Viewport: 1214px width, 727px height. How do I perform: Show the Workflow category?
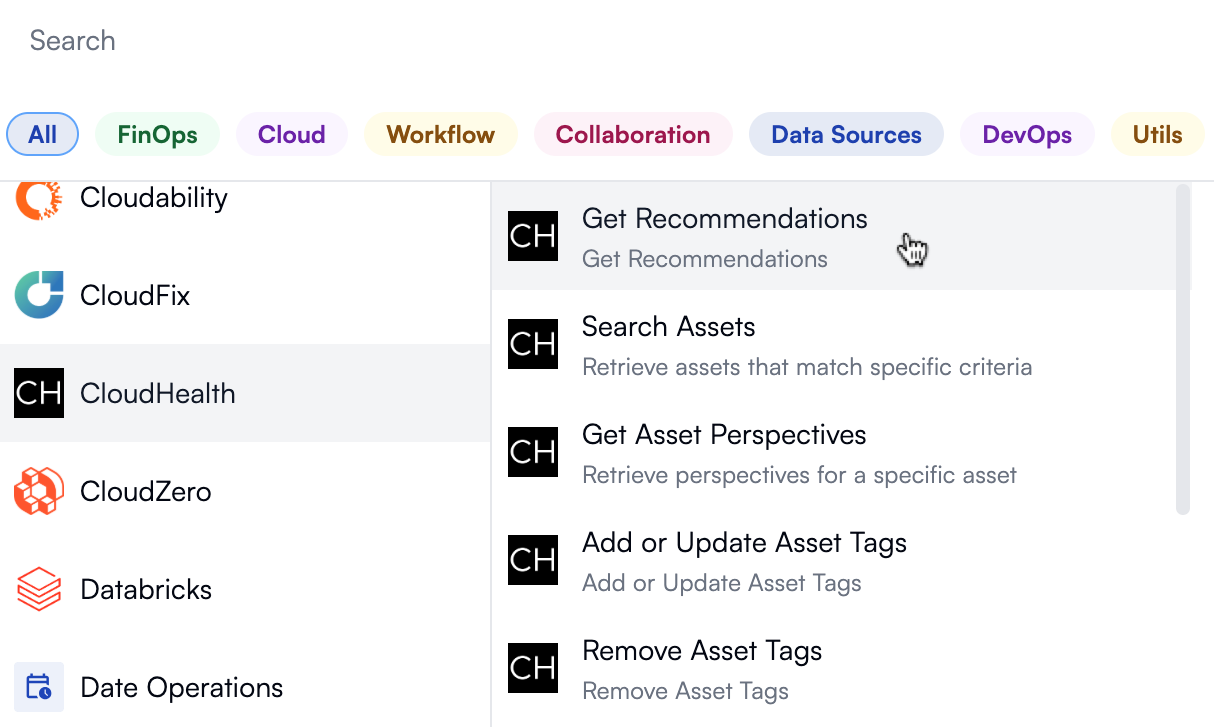(440, 135)
